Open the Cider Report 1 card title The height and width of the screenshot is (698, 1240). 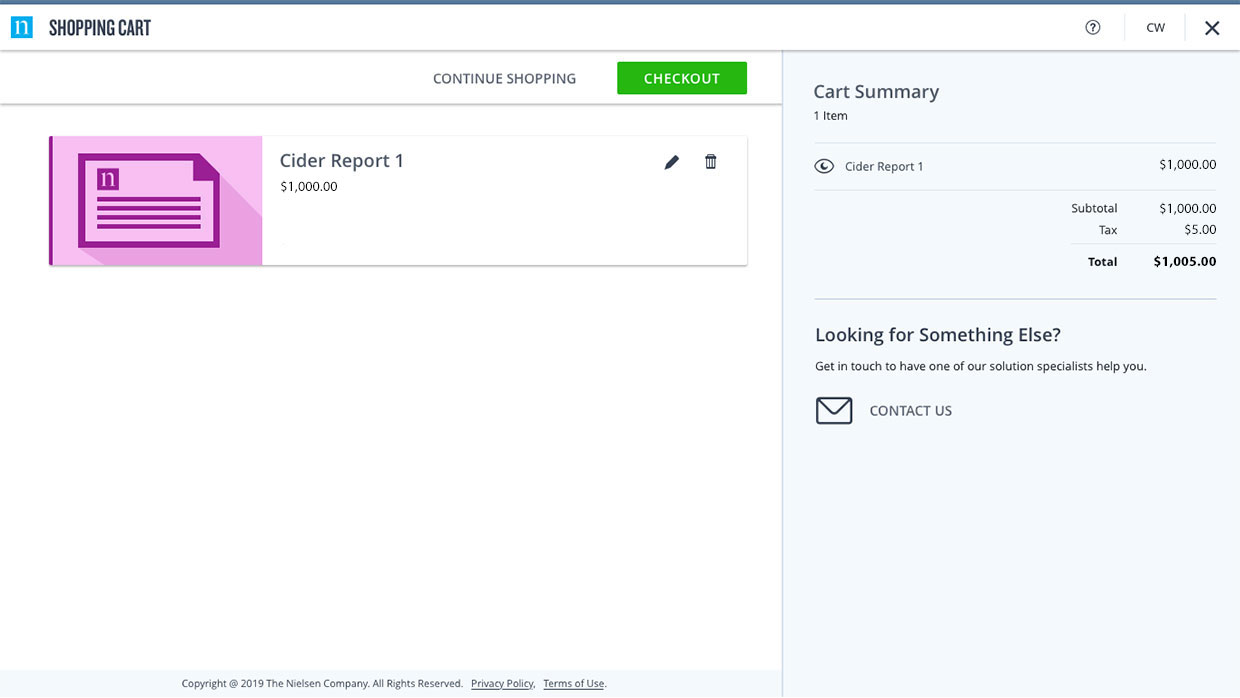(342, 161)
